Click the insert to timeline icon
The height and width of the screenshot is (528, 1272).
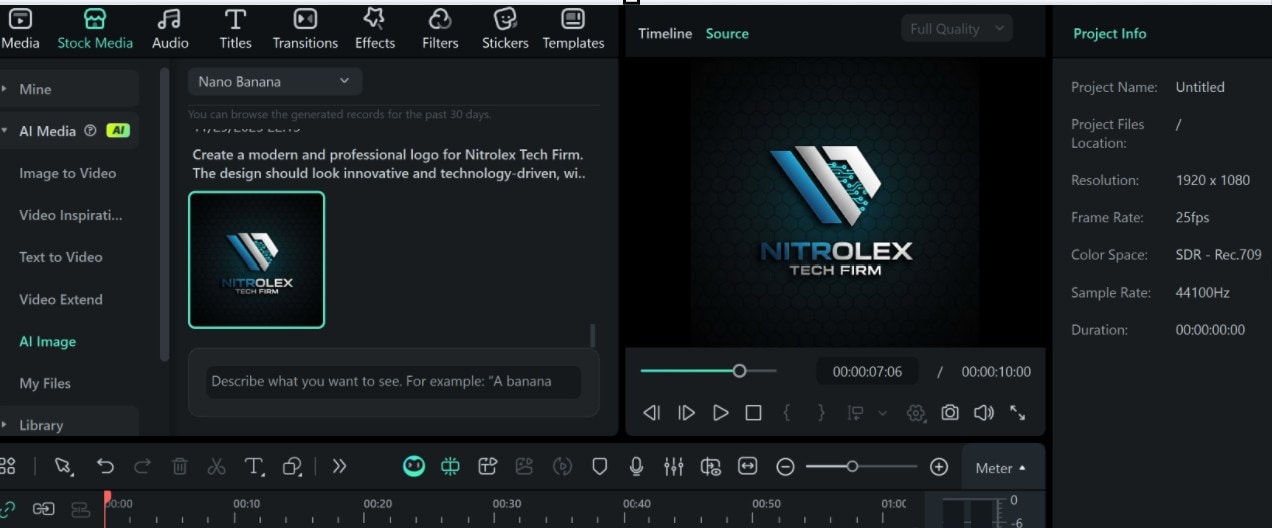(855, 413)
